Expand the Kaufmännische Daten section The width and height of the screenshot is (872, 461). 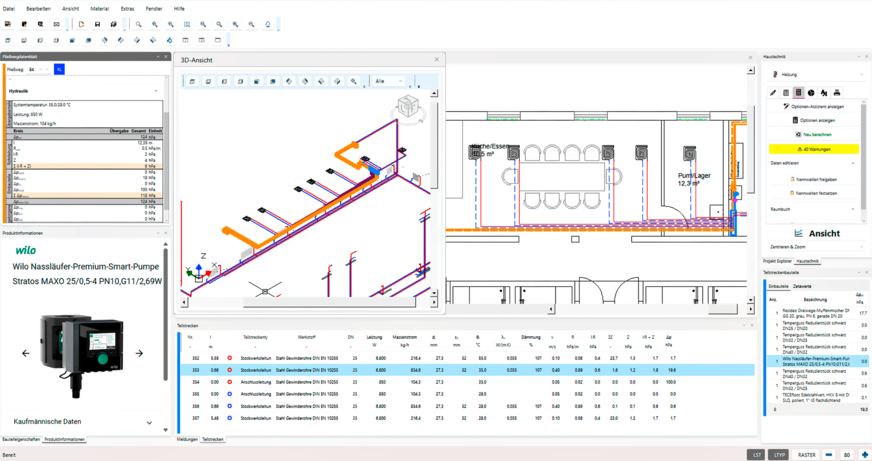click(149, 423)
